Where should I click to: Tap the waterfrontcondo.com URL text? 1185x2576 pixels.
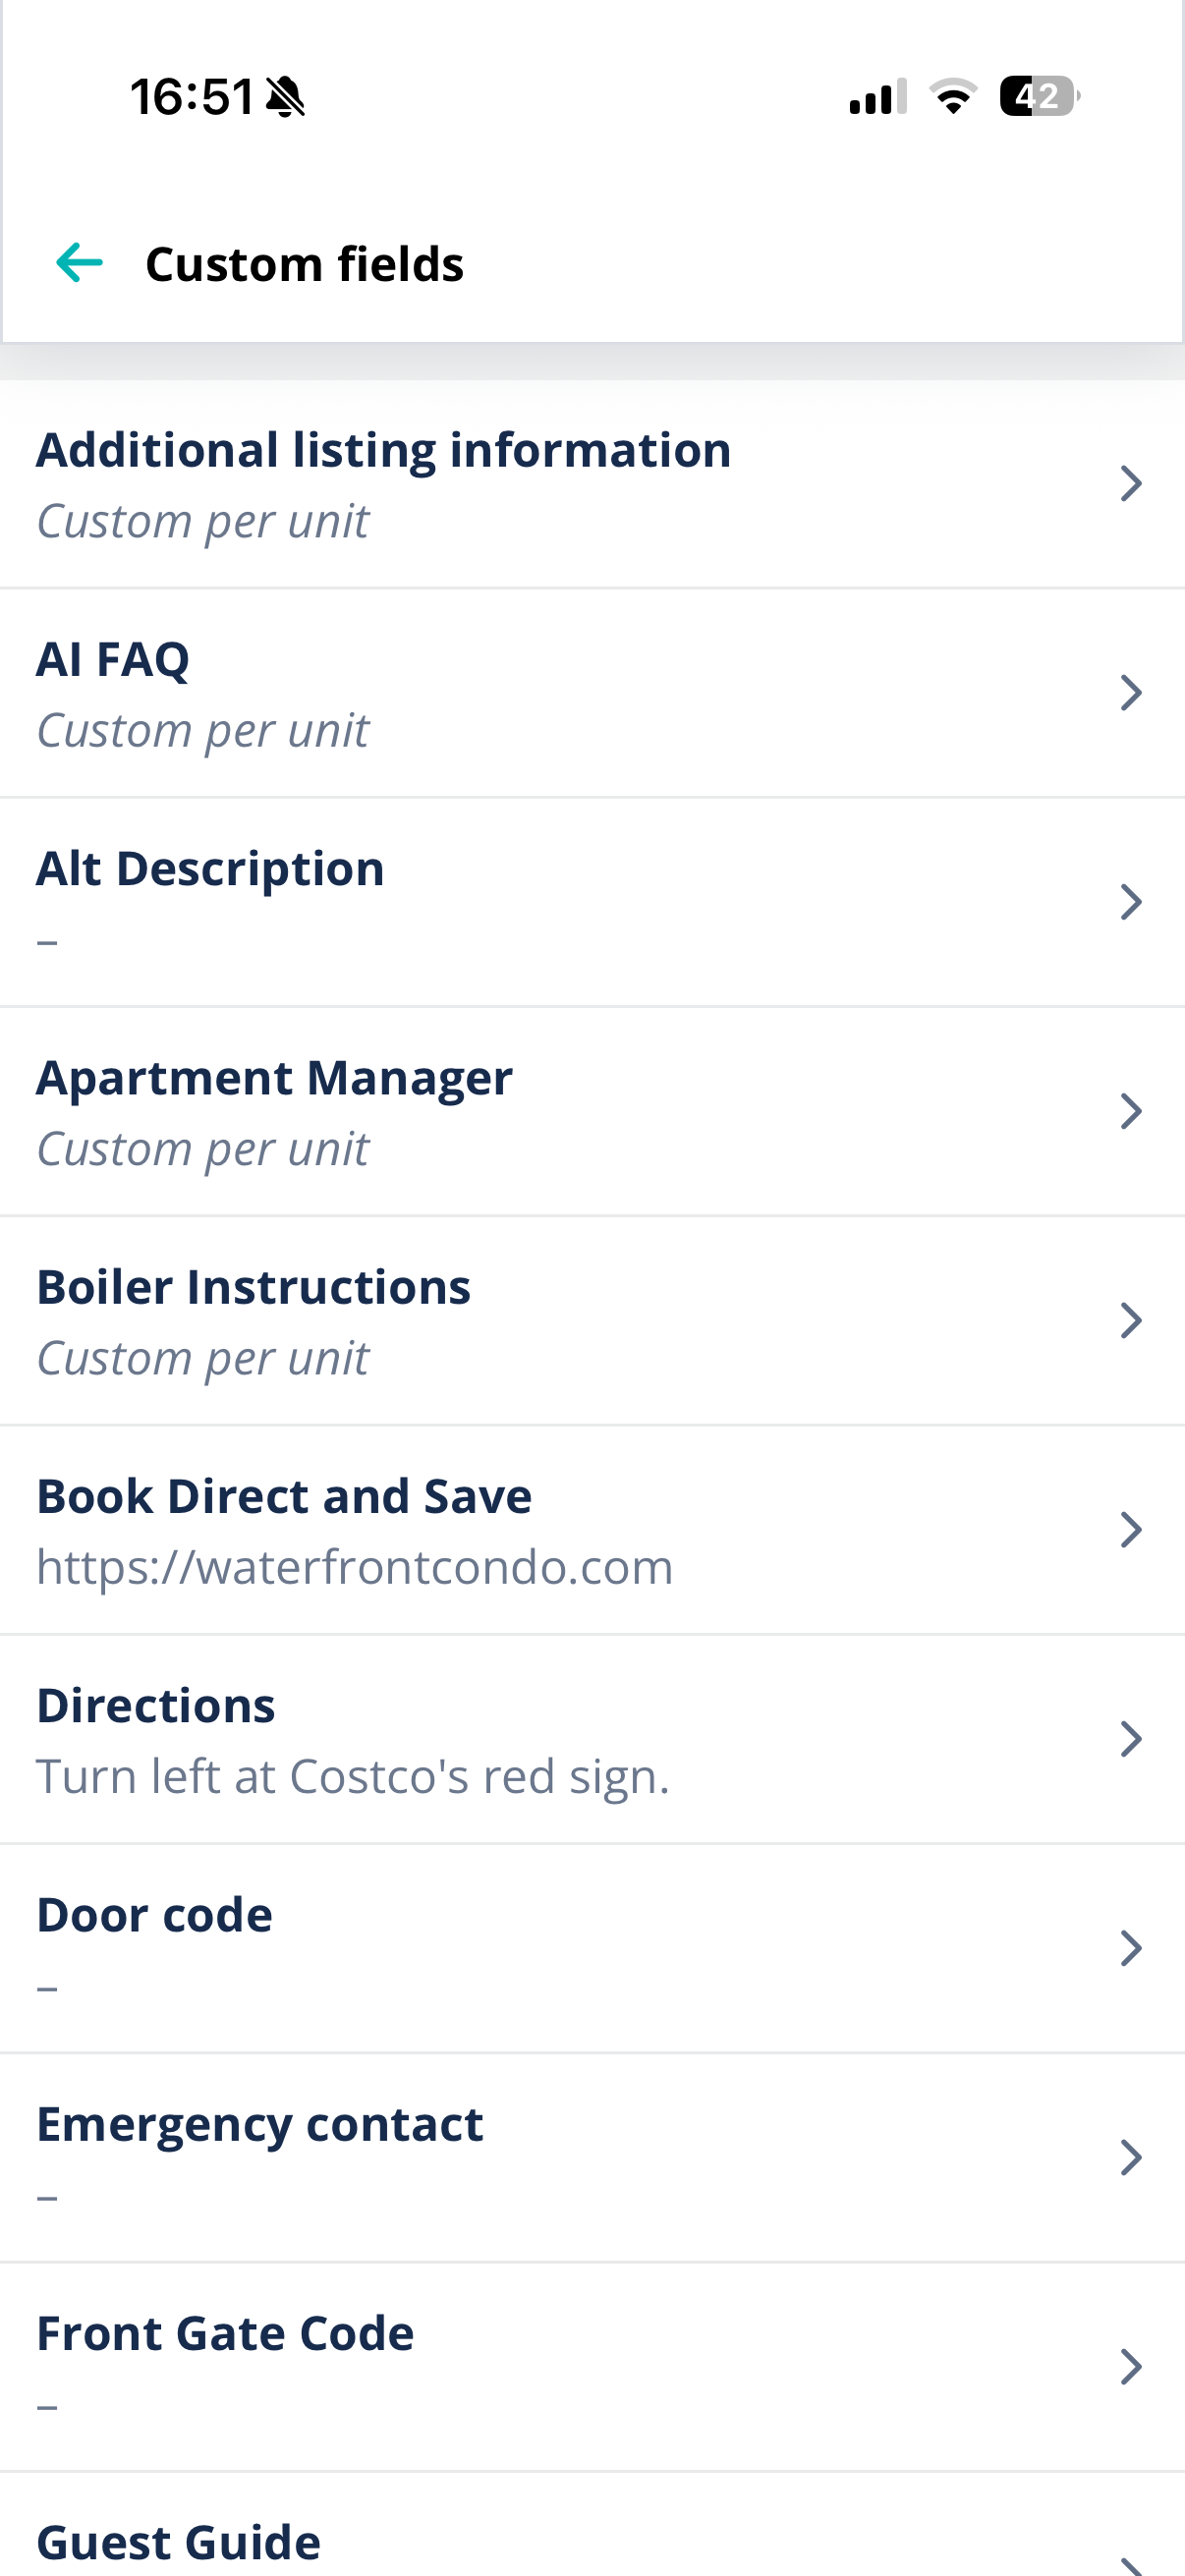point(355,1567)
